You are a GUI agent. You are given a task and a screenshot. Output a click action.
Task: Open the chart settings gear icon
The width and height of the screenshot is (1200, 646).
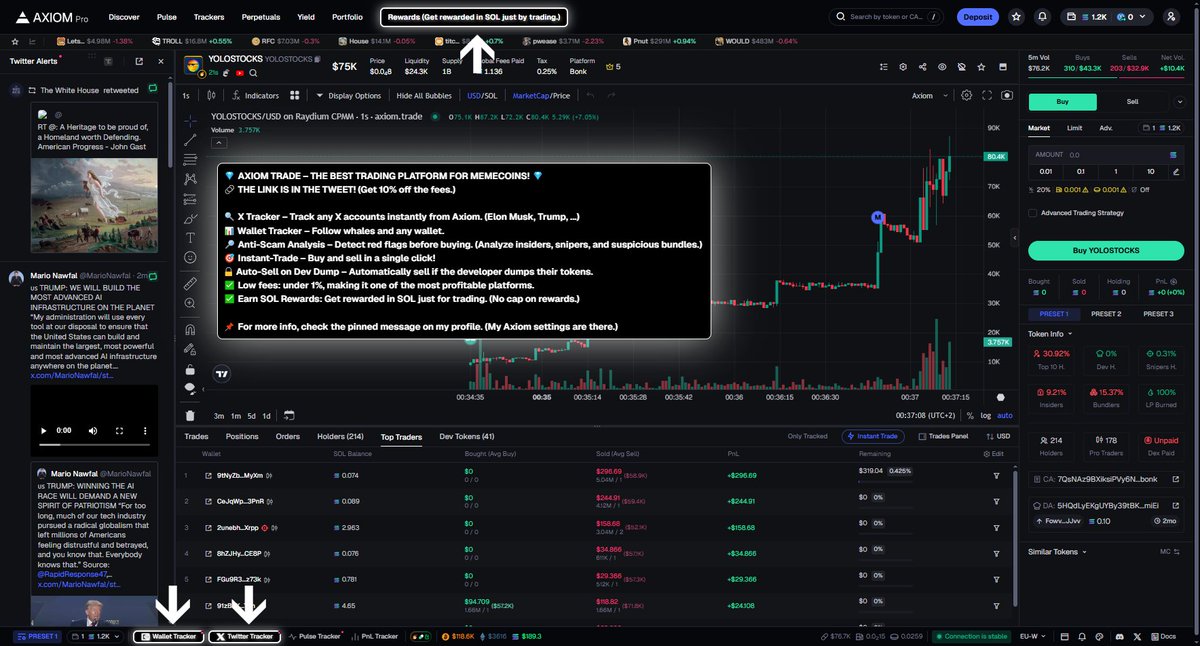[966, 96]
